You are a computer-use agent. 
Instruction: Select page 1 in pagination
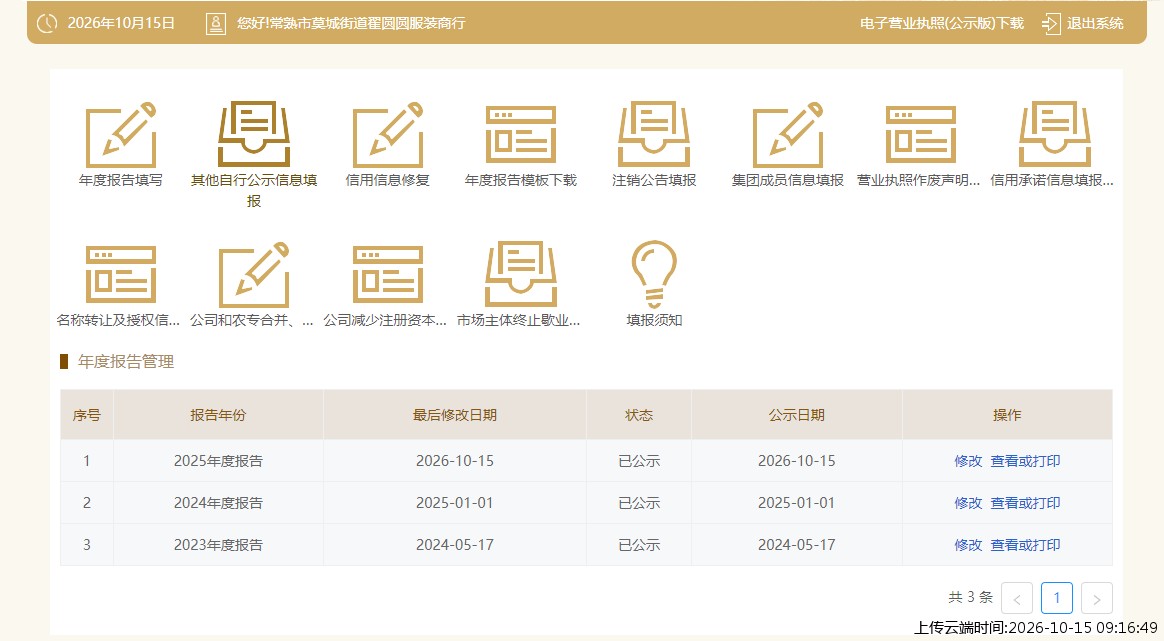pos(1056,598)
